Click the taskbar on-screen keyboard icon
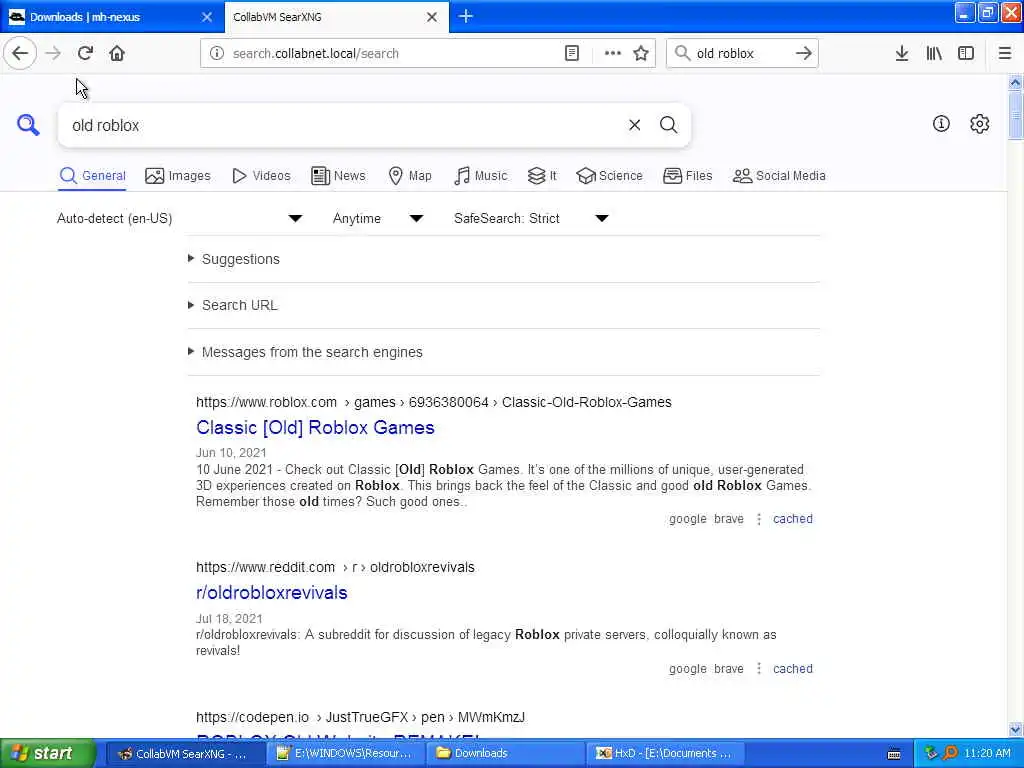This screenshot has width=1024, height=768. coord(894,754)
